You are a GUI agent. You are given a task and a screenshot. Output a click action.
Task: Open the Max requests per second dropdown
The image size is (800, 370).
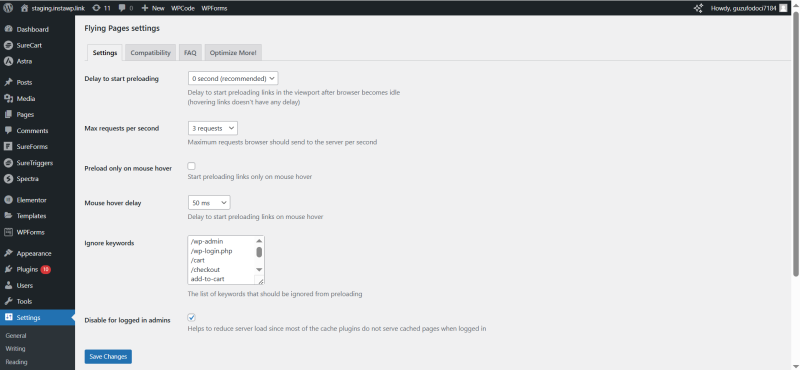[213, 128]
